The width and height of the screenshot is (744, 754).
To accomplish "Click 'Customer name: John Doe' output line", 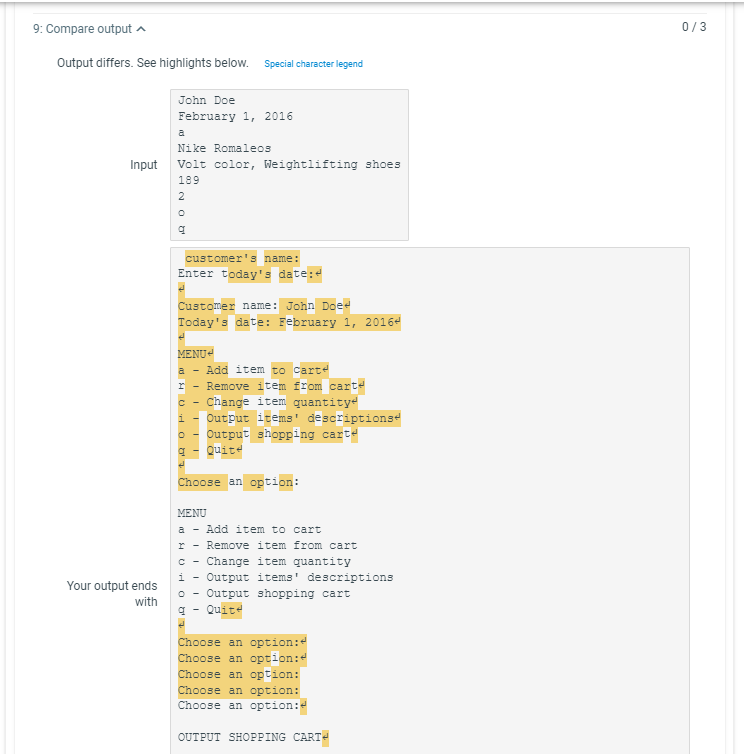I will click(x=264, y=306).
